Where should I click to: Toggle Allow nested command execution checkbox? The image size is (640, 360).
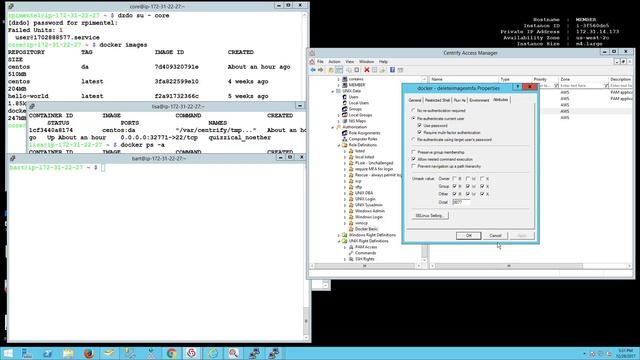click(x=413, y=159)
